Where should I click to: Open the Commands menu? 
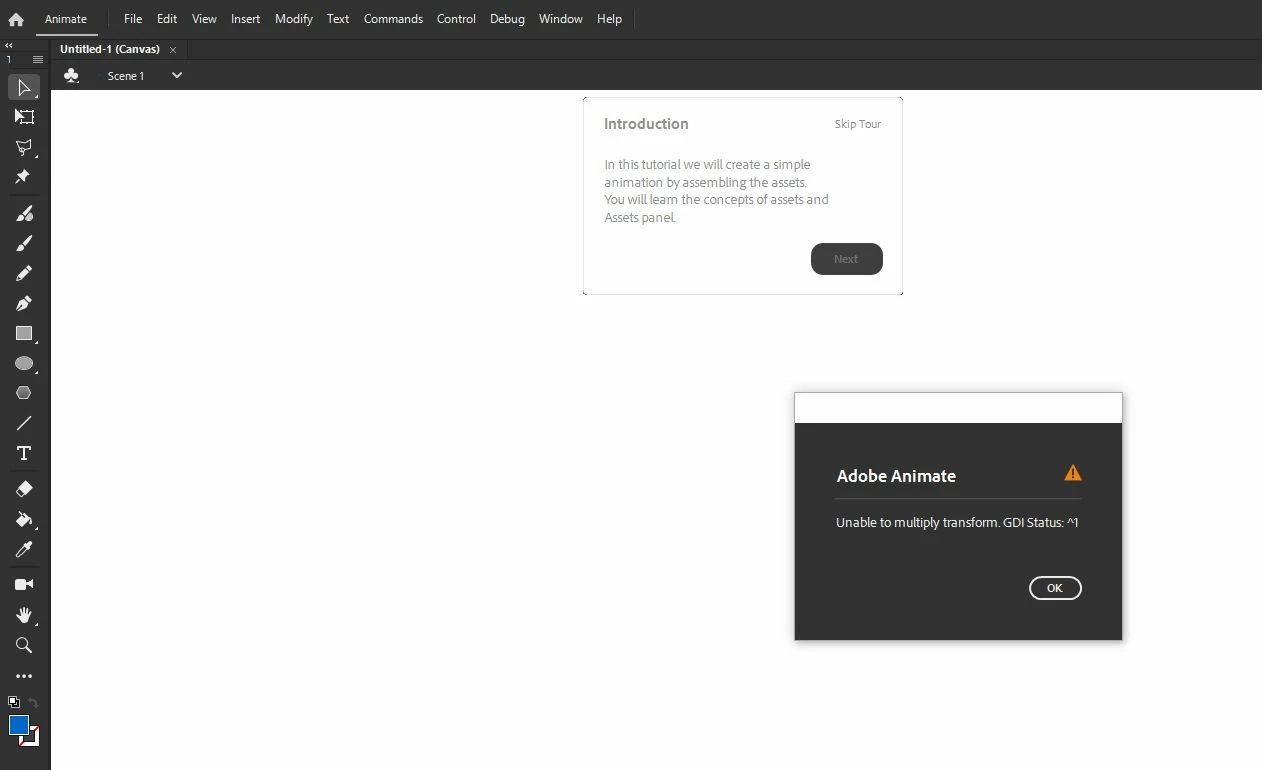pyautogui.click(x=393, y=19)
